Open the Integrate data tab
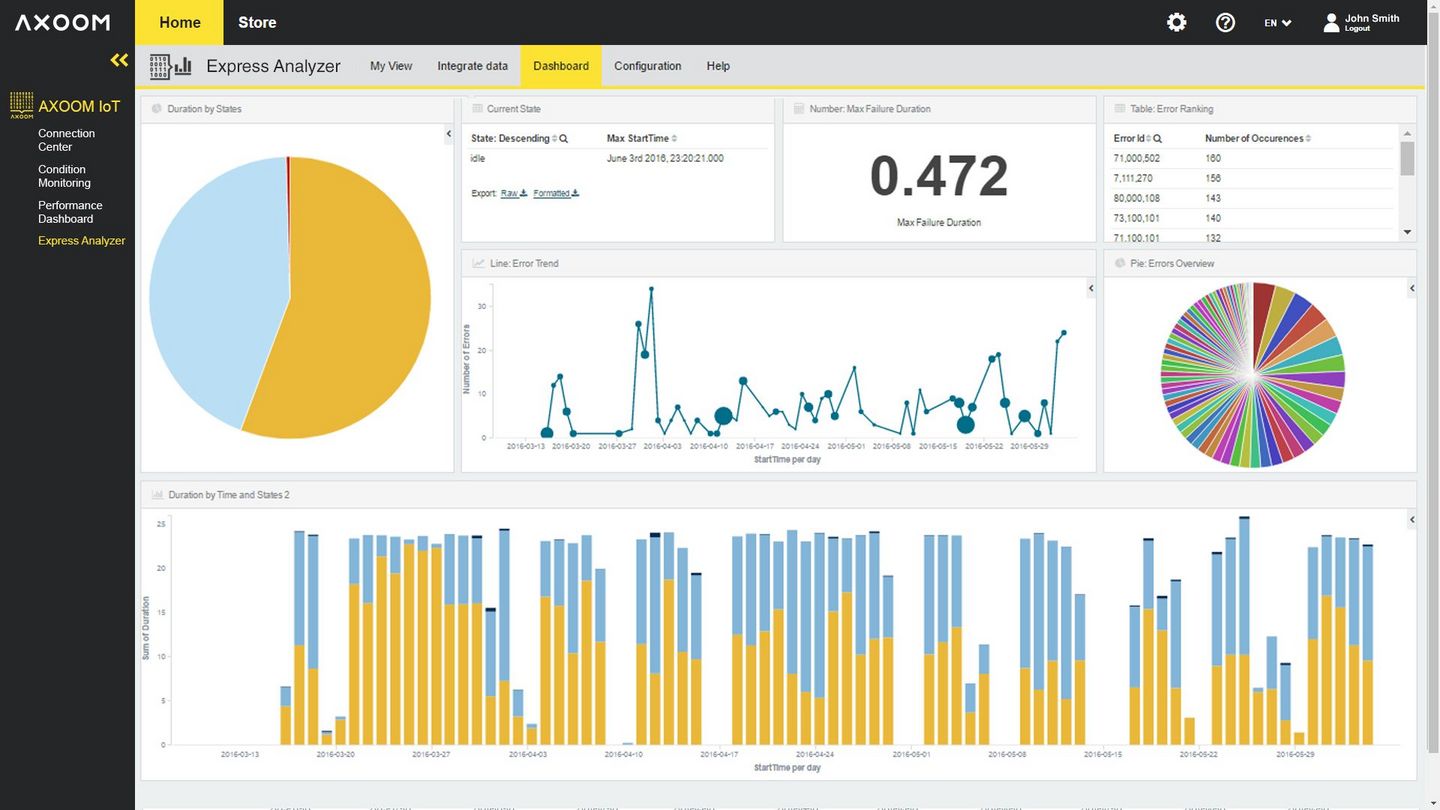The image size is (1440, 810). coord(472,66)
